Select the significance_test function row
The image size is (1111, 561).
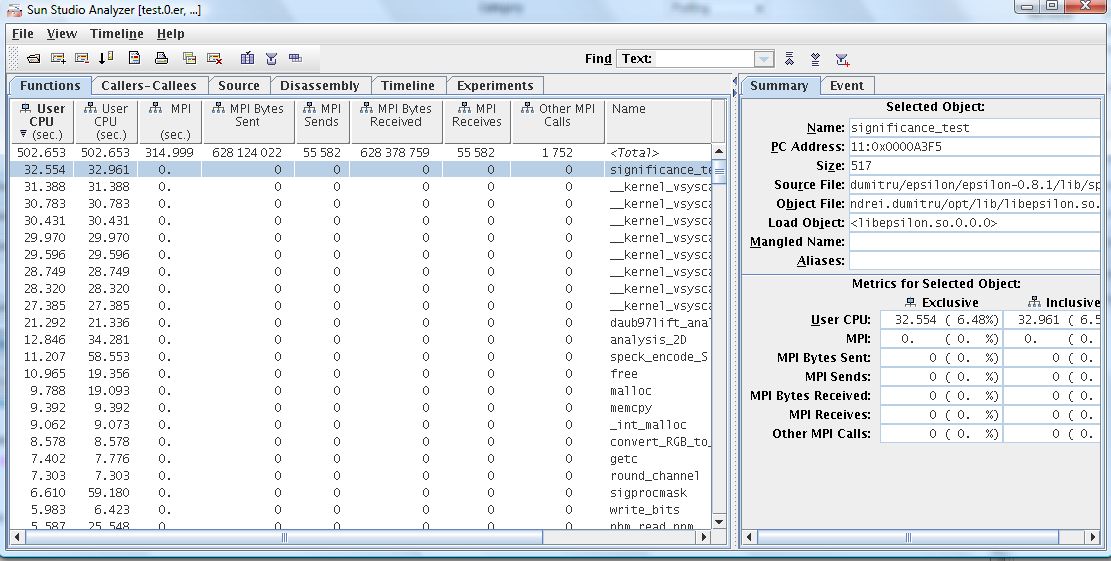pos(361,170)
